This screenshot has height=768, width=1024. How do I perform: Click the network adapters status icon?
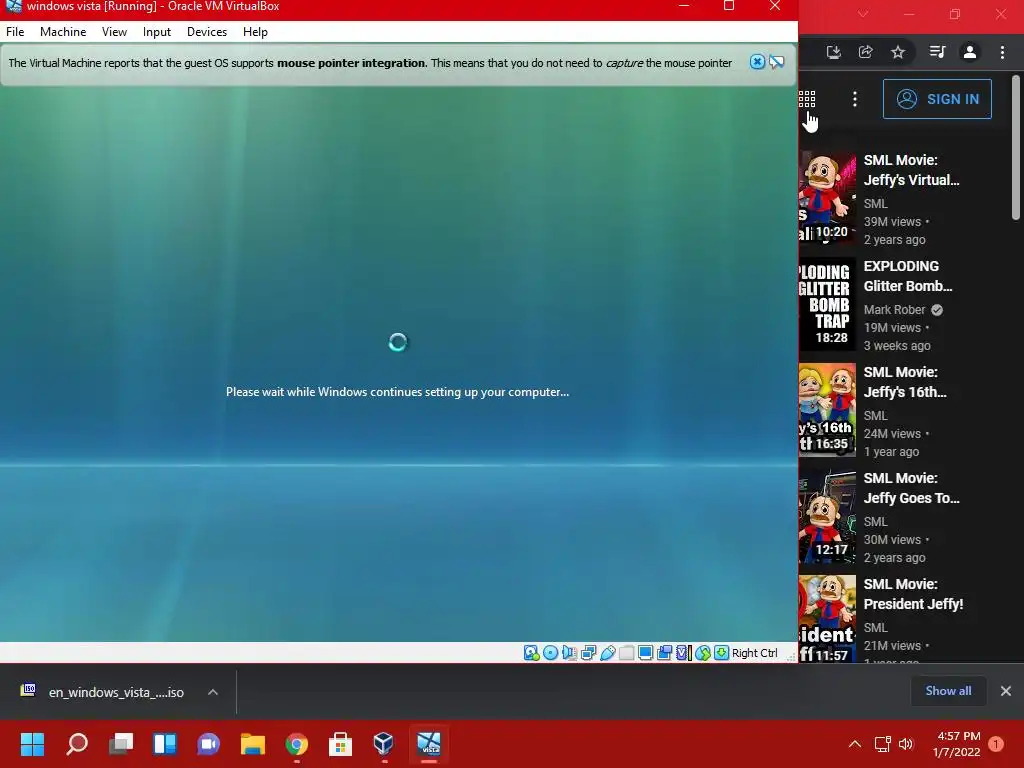(588, 653)
